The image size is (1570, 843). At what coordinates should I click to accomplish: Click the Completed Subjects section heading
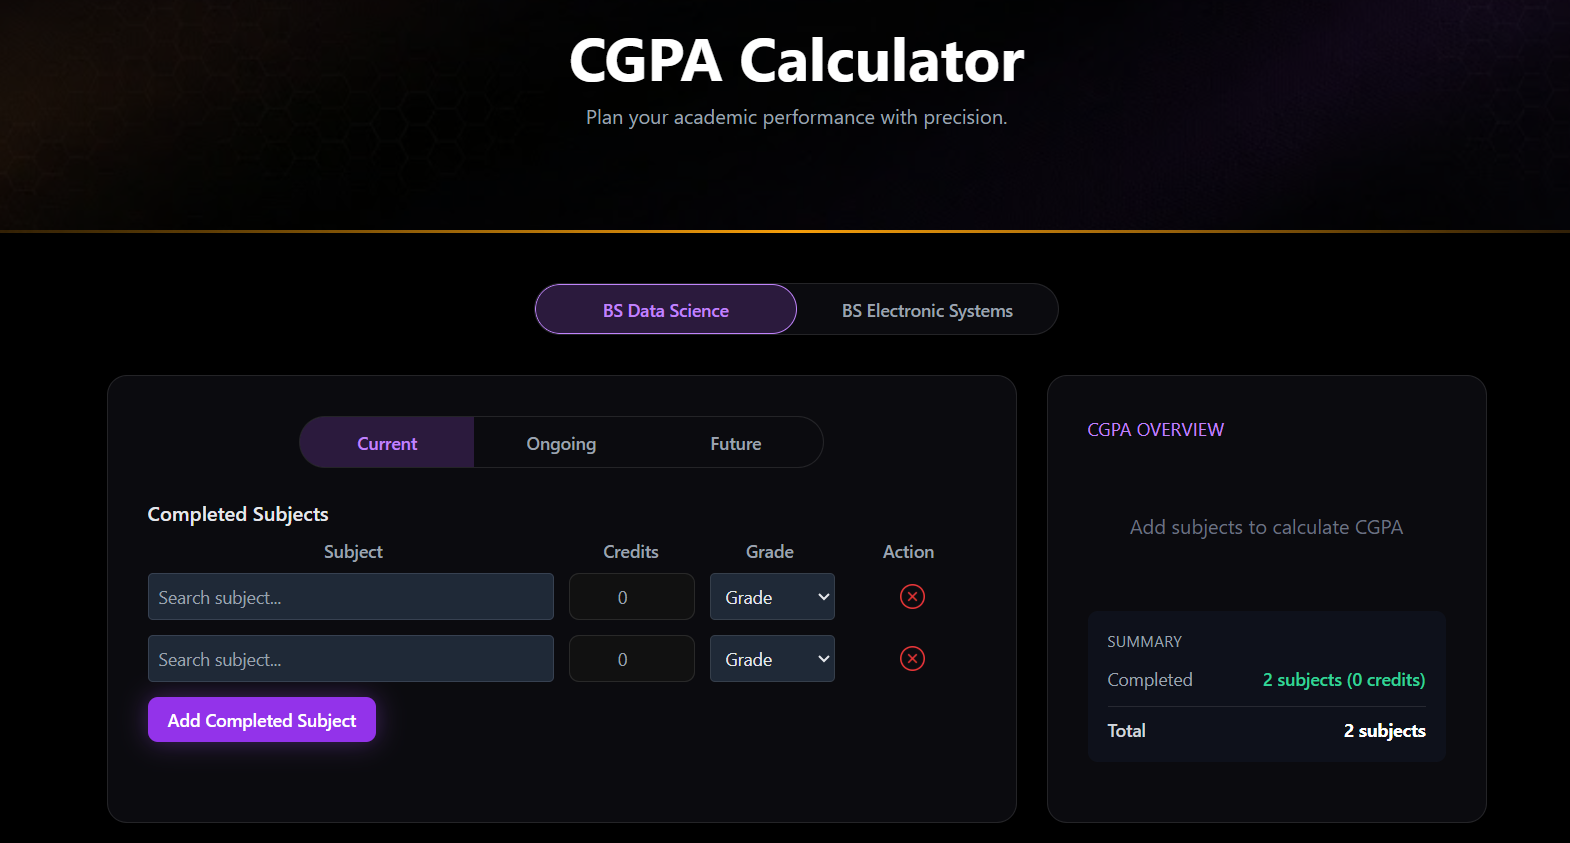[x=238, y=514]
